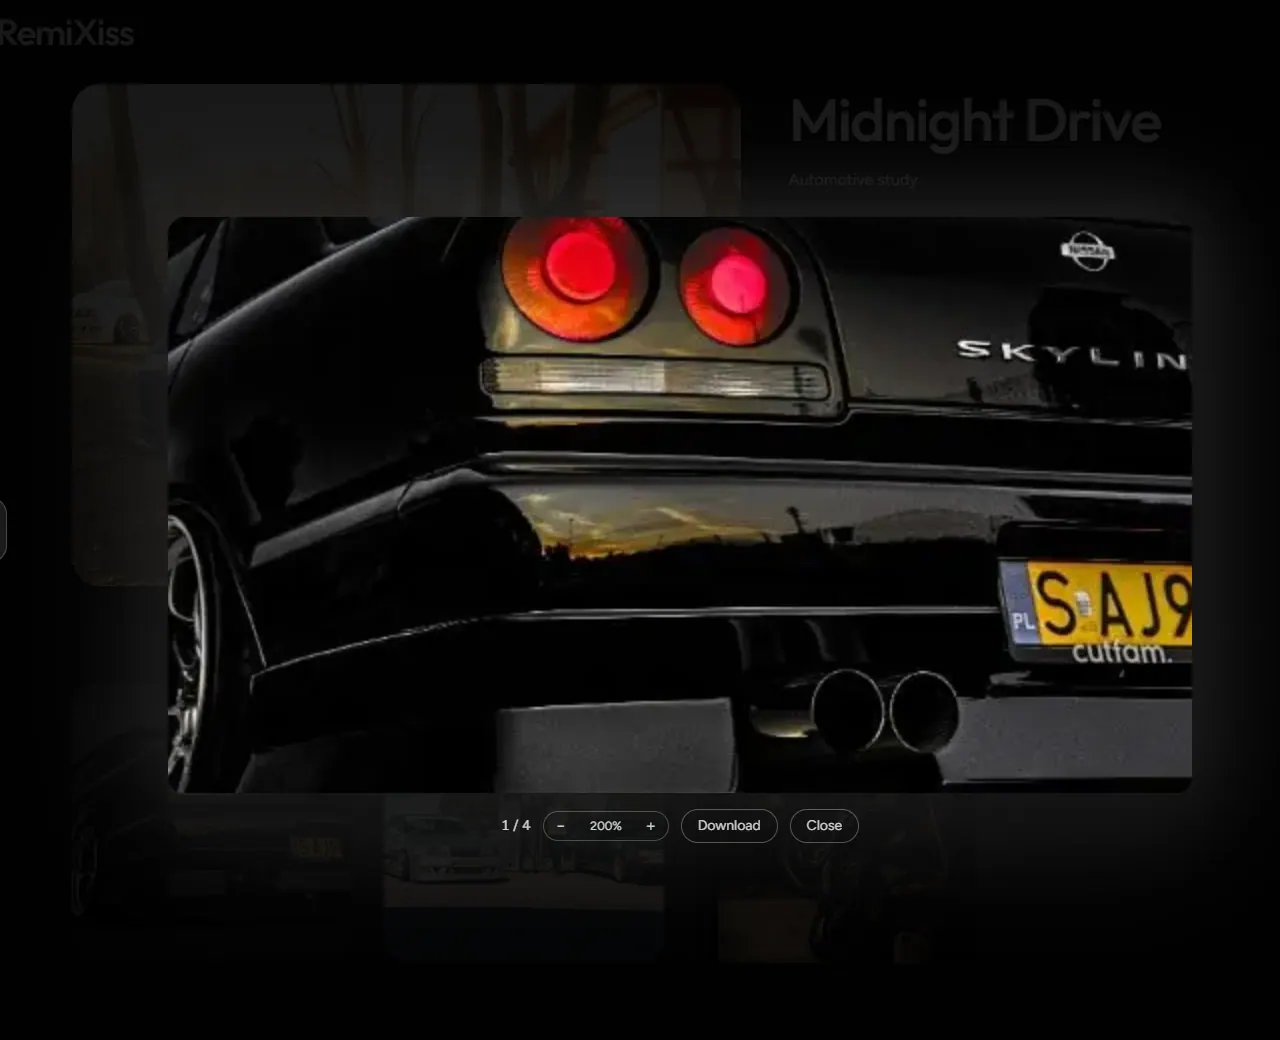Viewport: 1280px width, 1040px height.
Task: Download the current image
Action: 729,826
